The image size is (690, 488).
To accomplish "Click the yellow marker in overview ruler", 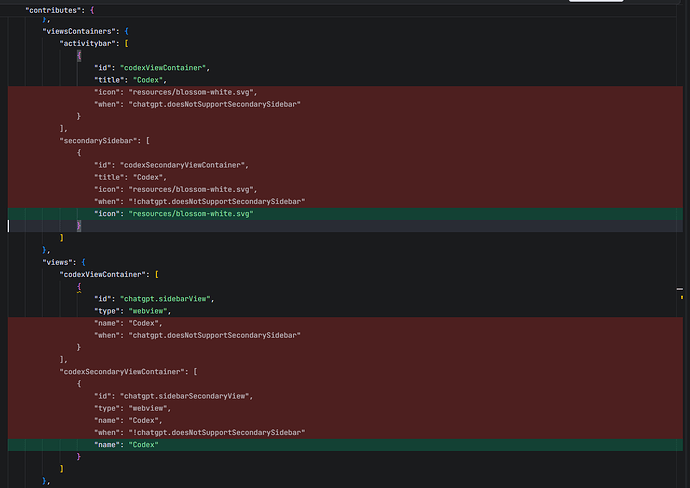I will point(682,297).
